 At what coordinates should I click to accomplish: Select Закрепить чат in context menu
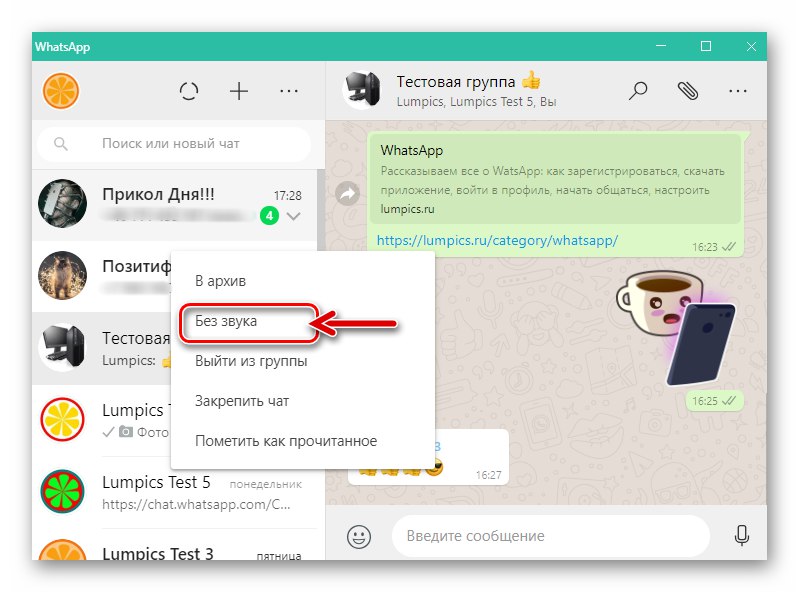pos(242,401)
